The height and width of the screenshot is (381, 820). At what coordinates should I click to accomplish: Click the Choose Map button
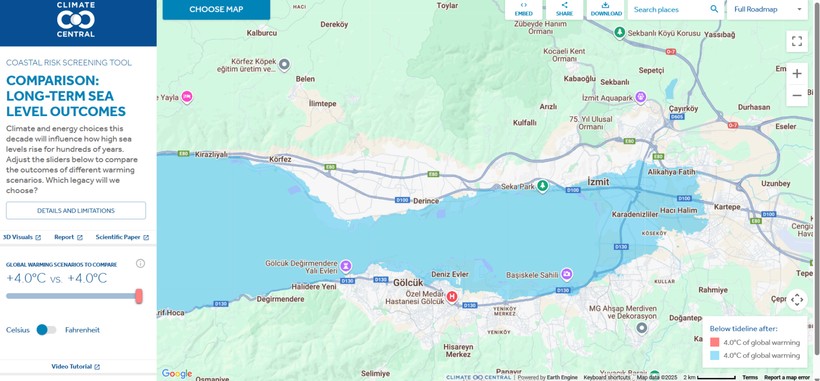pyautogui.click(x=216, y=9)
